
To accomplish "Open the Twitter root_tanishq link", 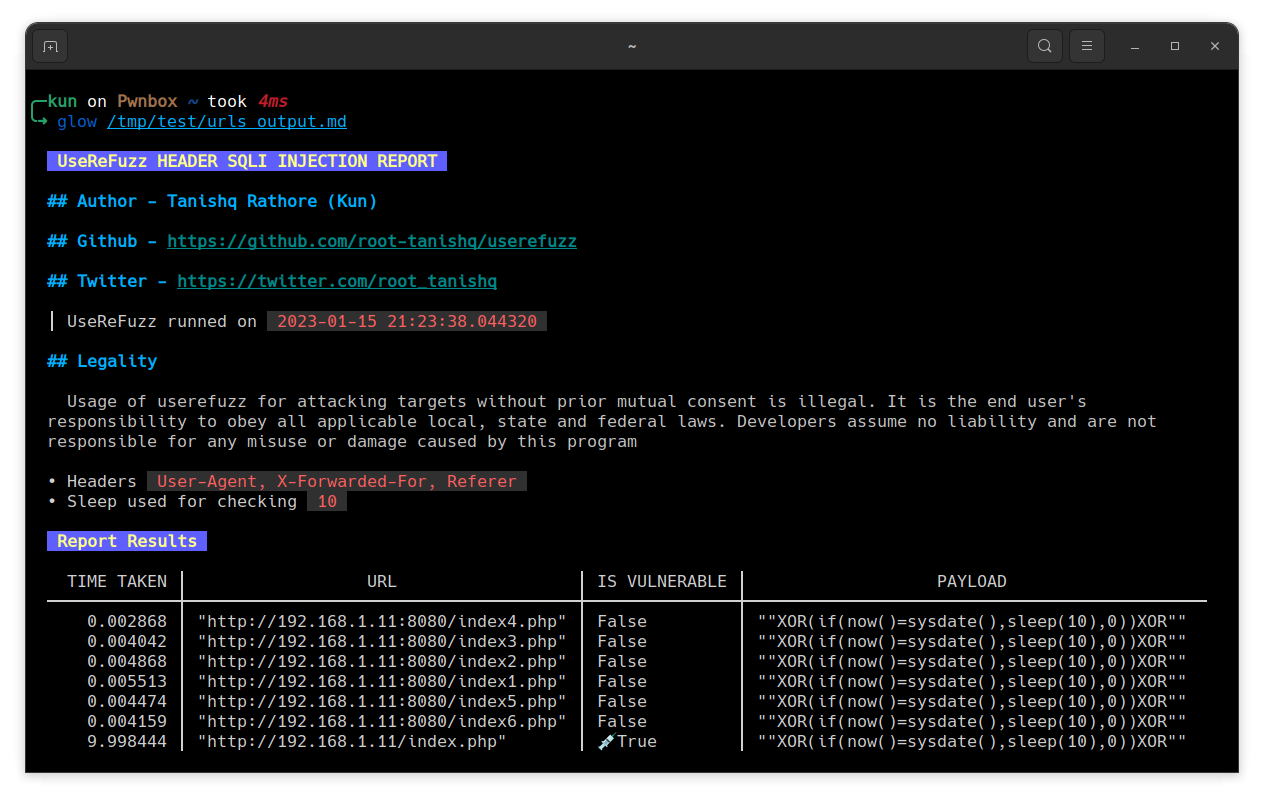I will pos(337,281).
